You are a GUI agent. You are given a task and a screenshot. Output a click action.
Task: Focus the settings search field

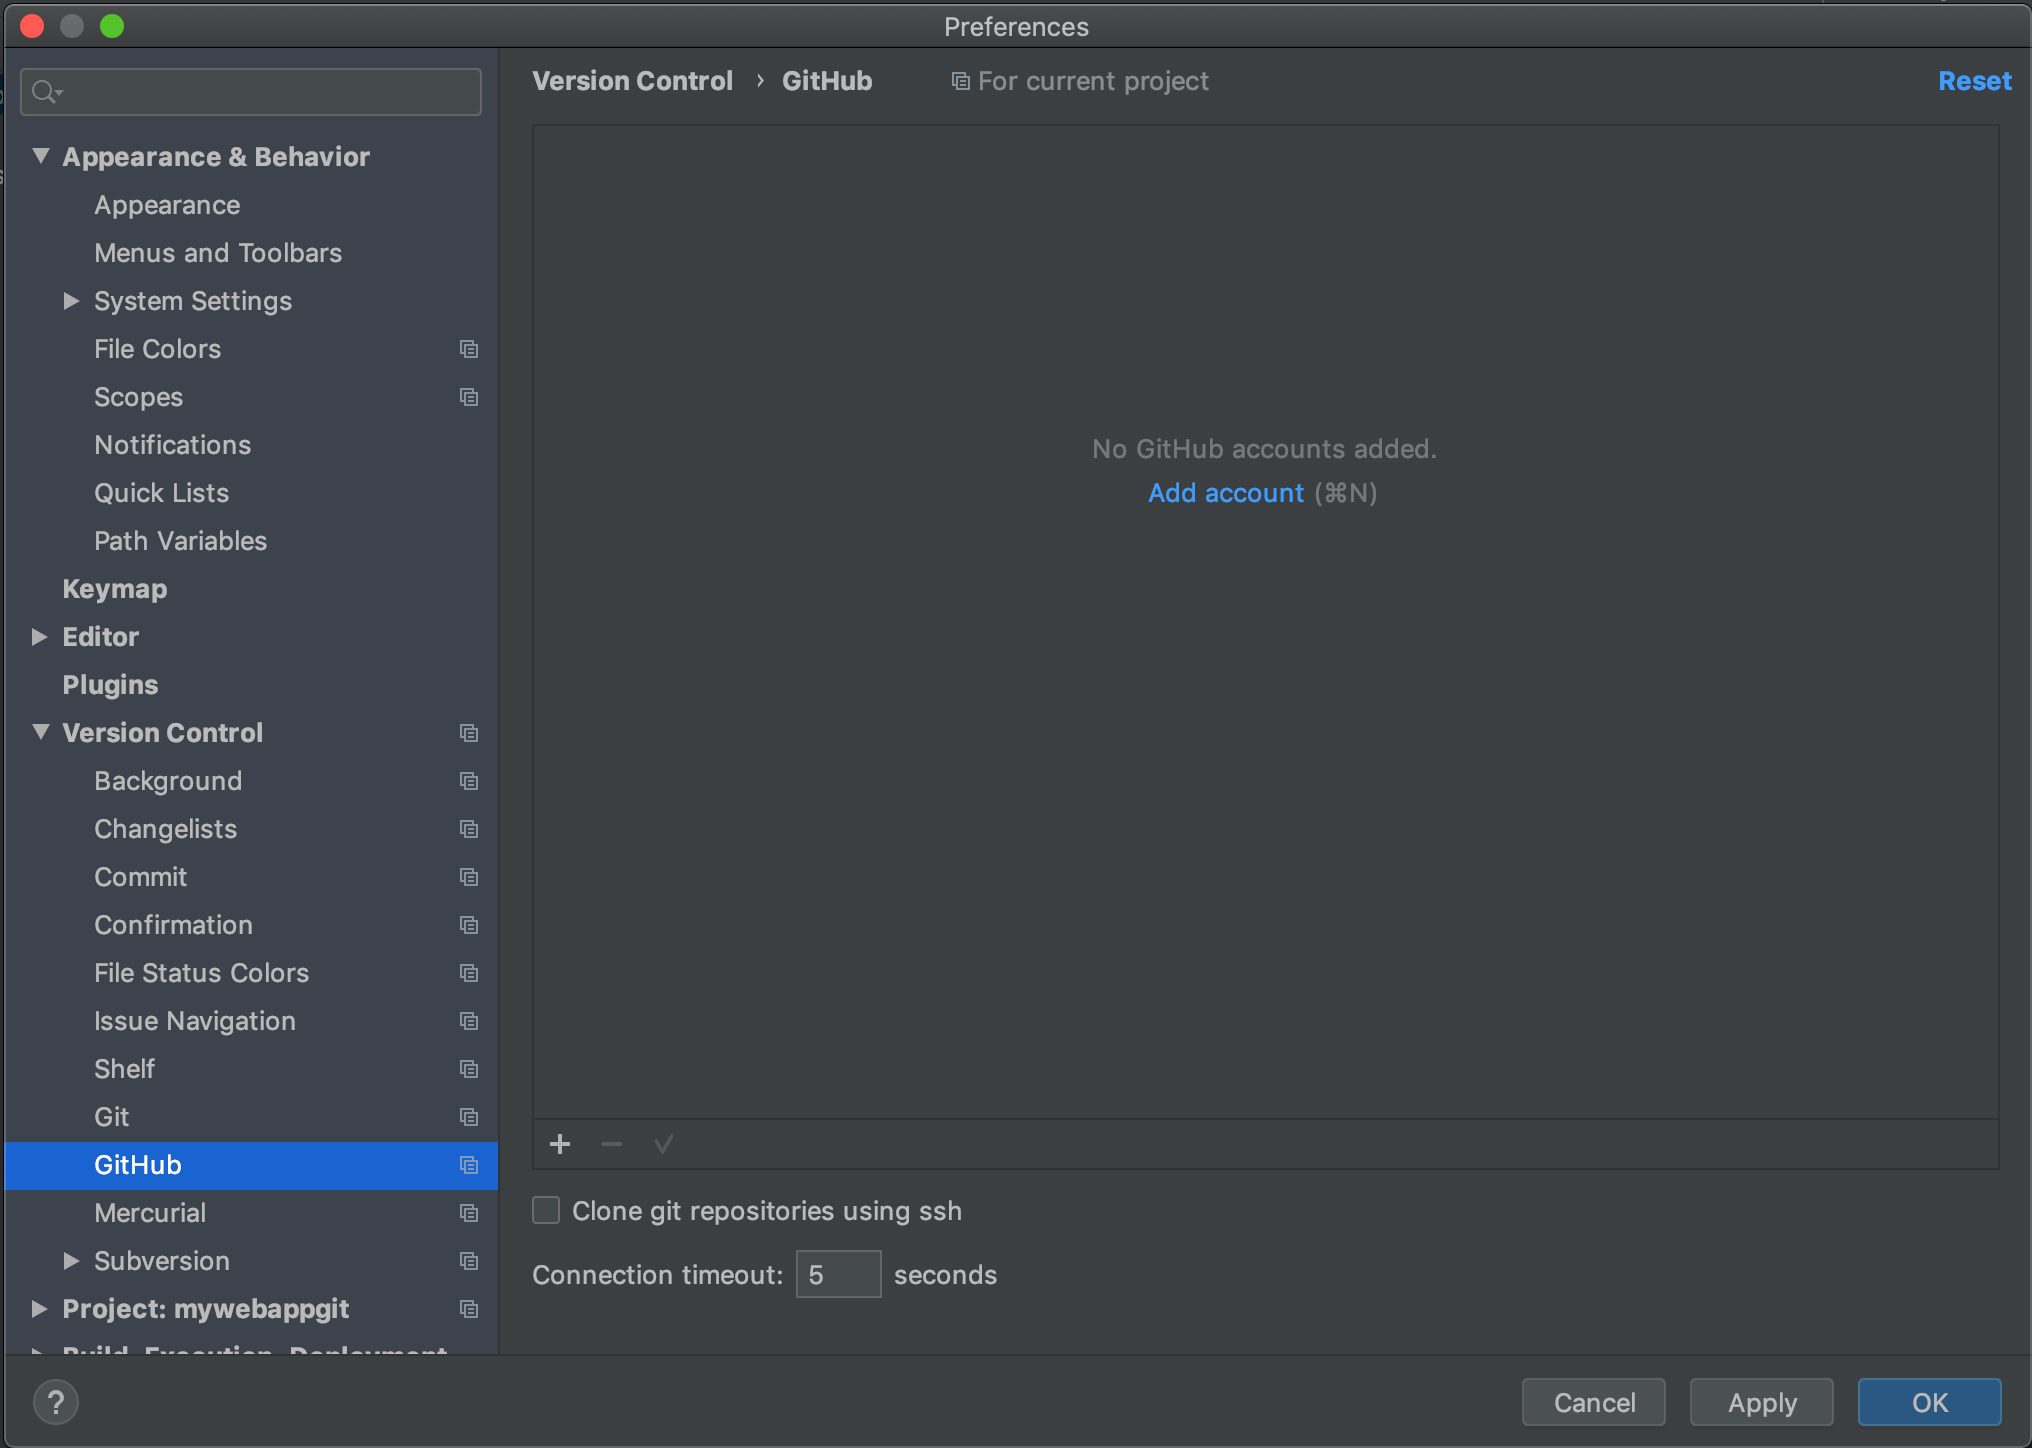pos(251,92)
